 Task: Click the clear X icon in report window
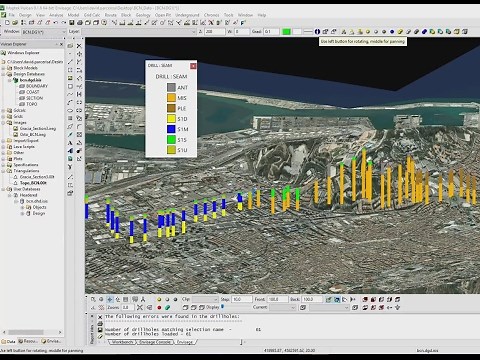coord(100,317)
